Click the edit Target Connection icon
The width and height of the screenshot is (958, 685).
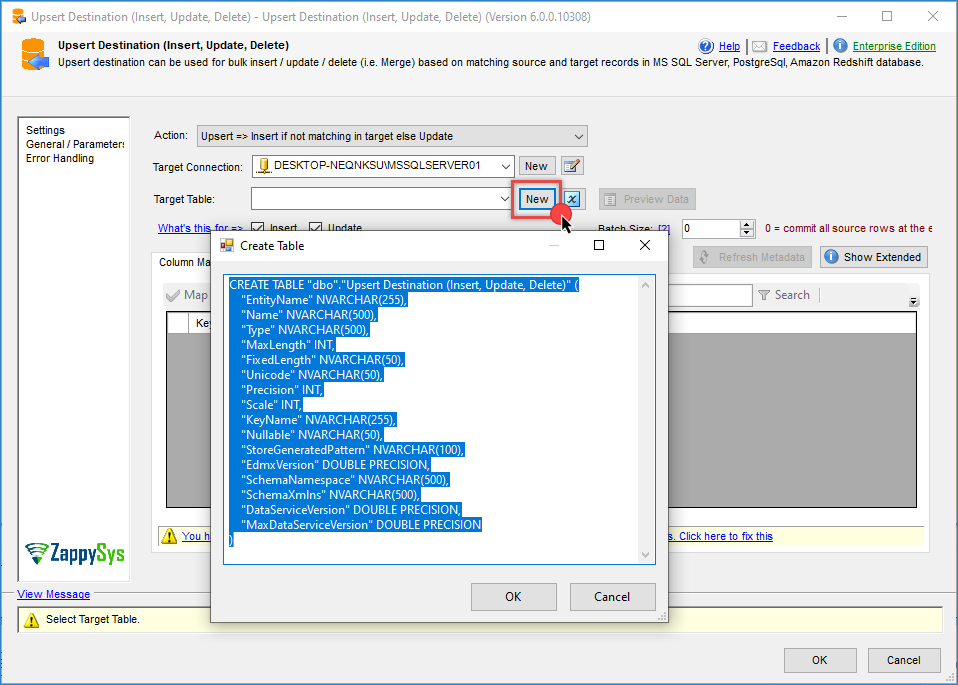tap(572, 166)
